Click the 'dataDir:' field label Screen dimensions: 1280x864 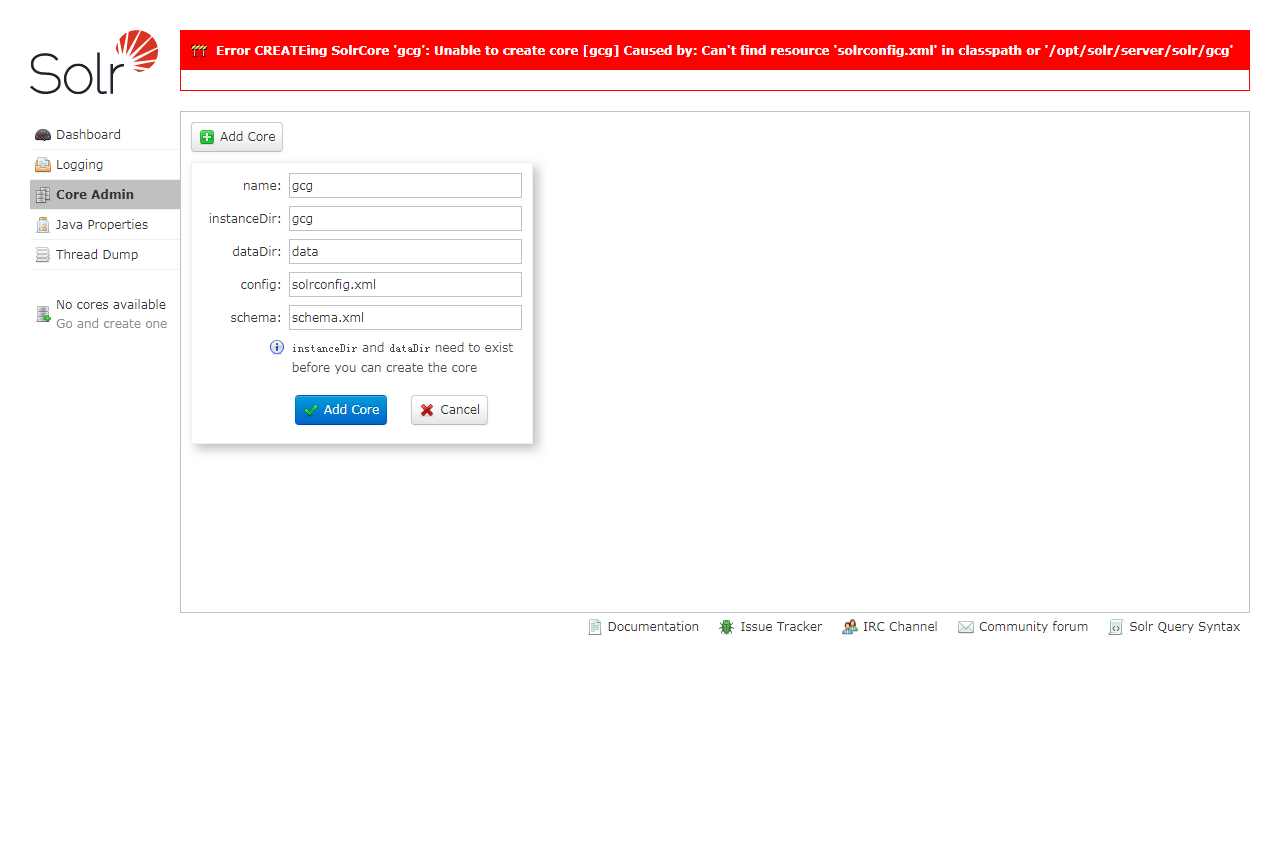[257, 252]
